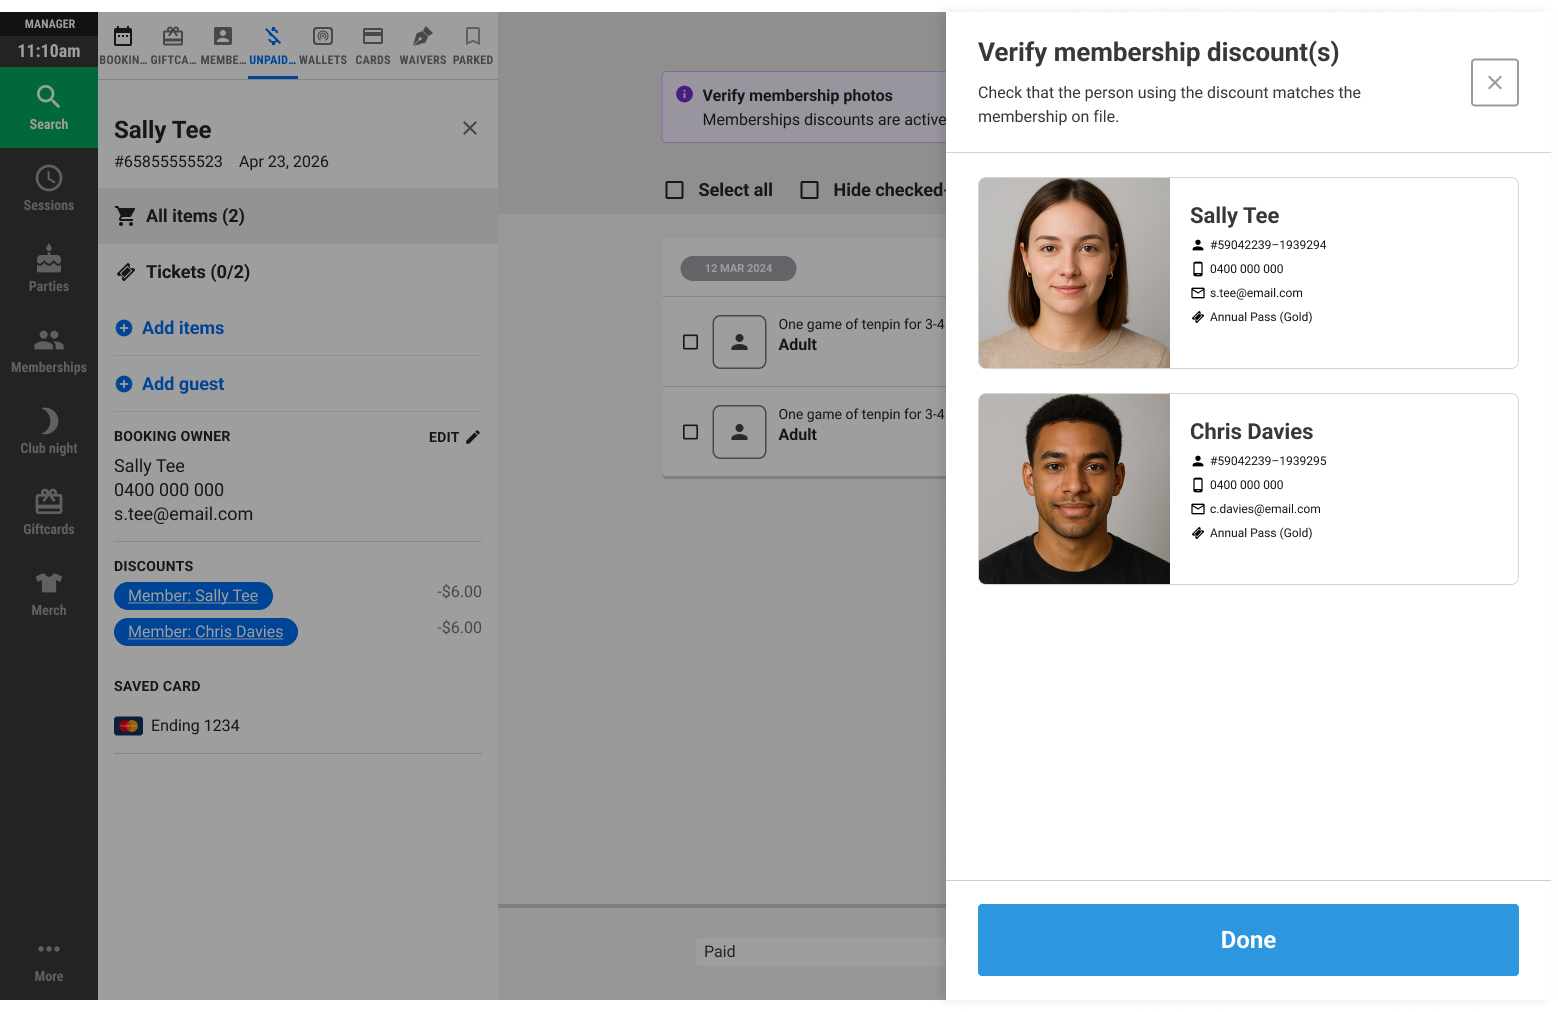Viewport: 1558px width, 1012px height.
Task: Close the Verify membership discount panel
Action: click(1494, 82)
